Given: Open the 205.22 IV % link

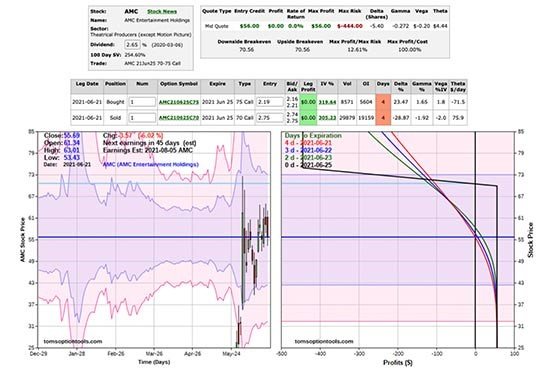Looking at the screenshot, I should click(x=327, y=118).
